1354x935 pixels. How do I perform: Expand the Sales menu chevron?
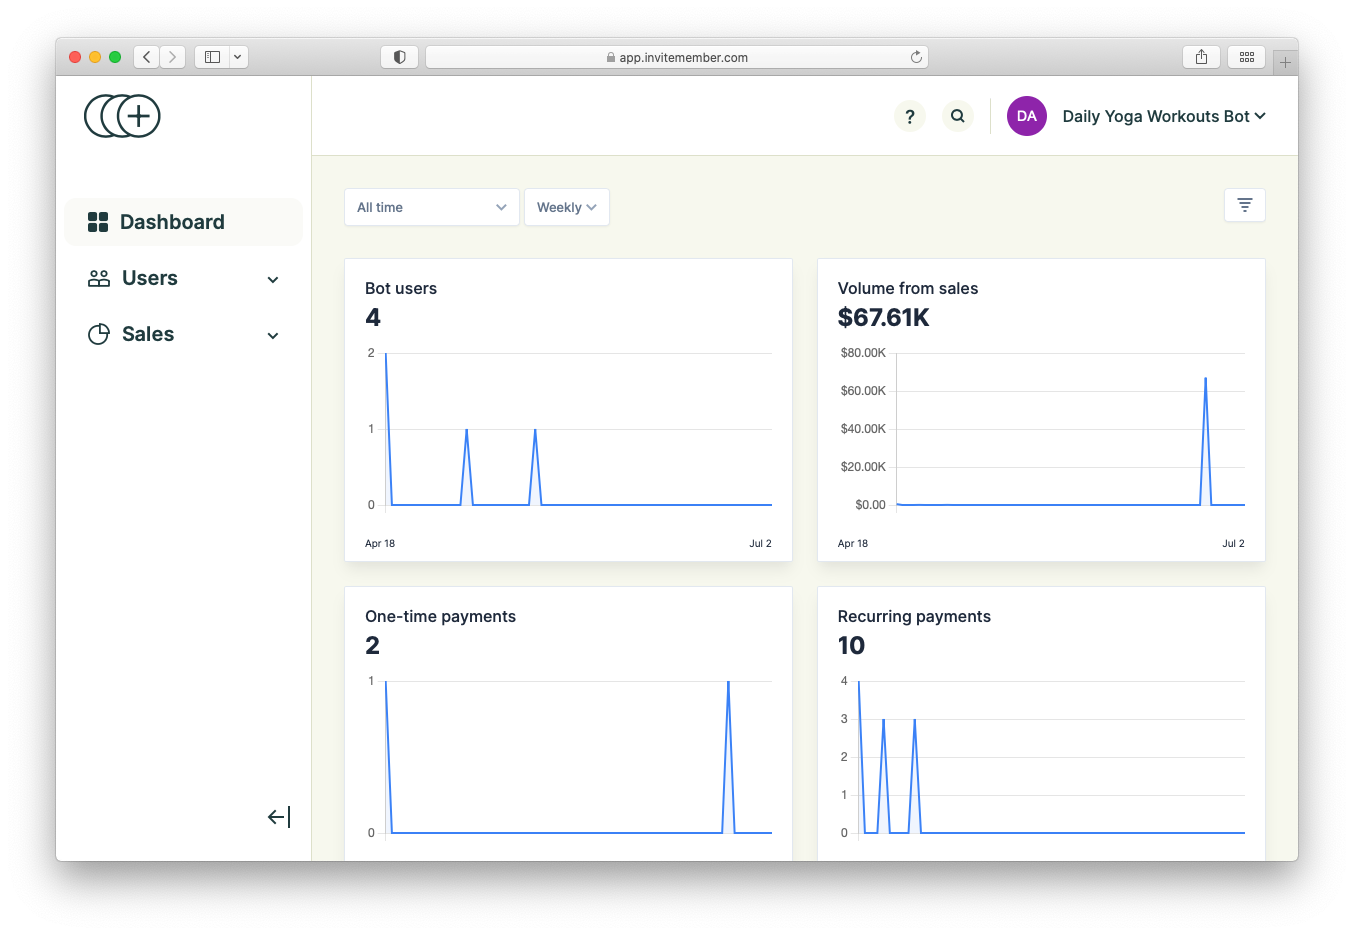pos(273,336)
